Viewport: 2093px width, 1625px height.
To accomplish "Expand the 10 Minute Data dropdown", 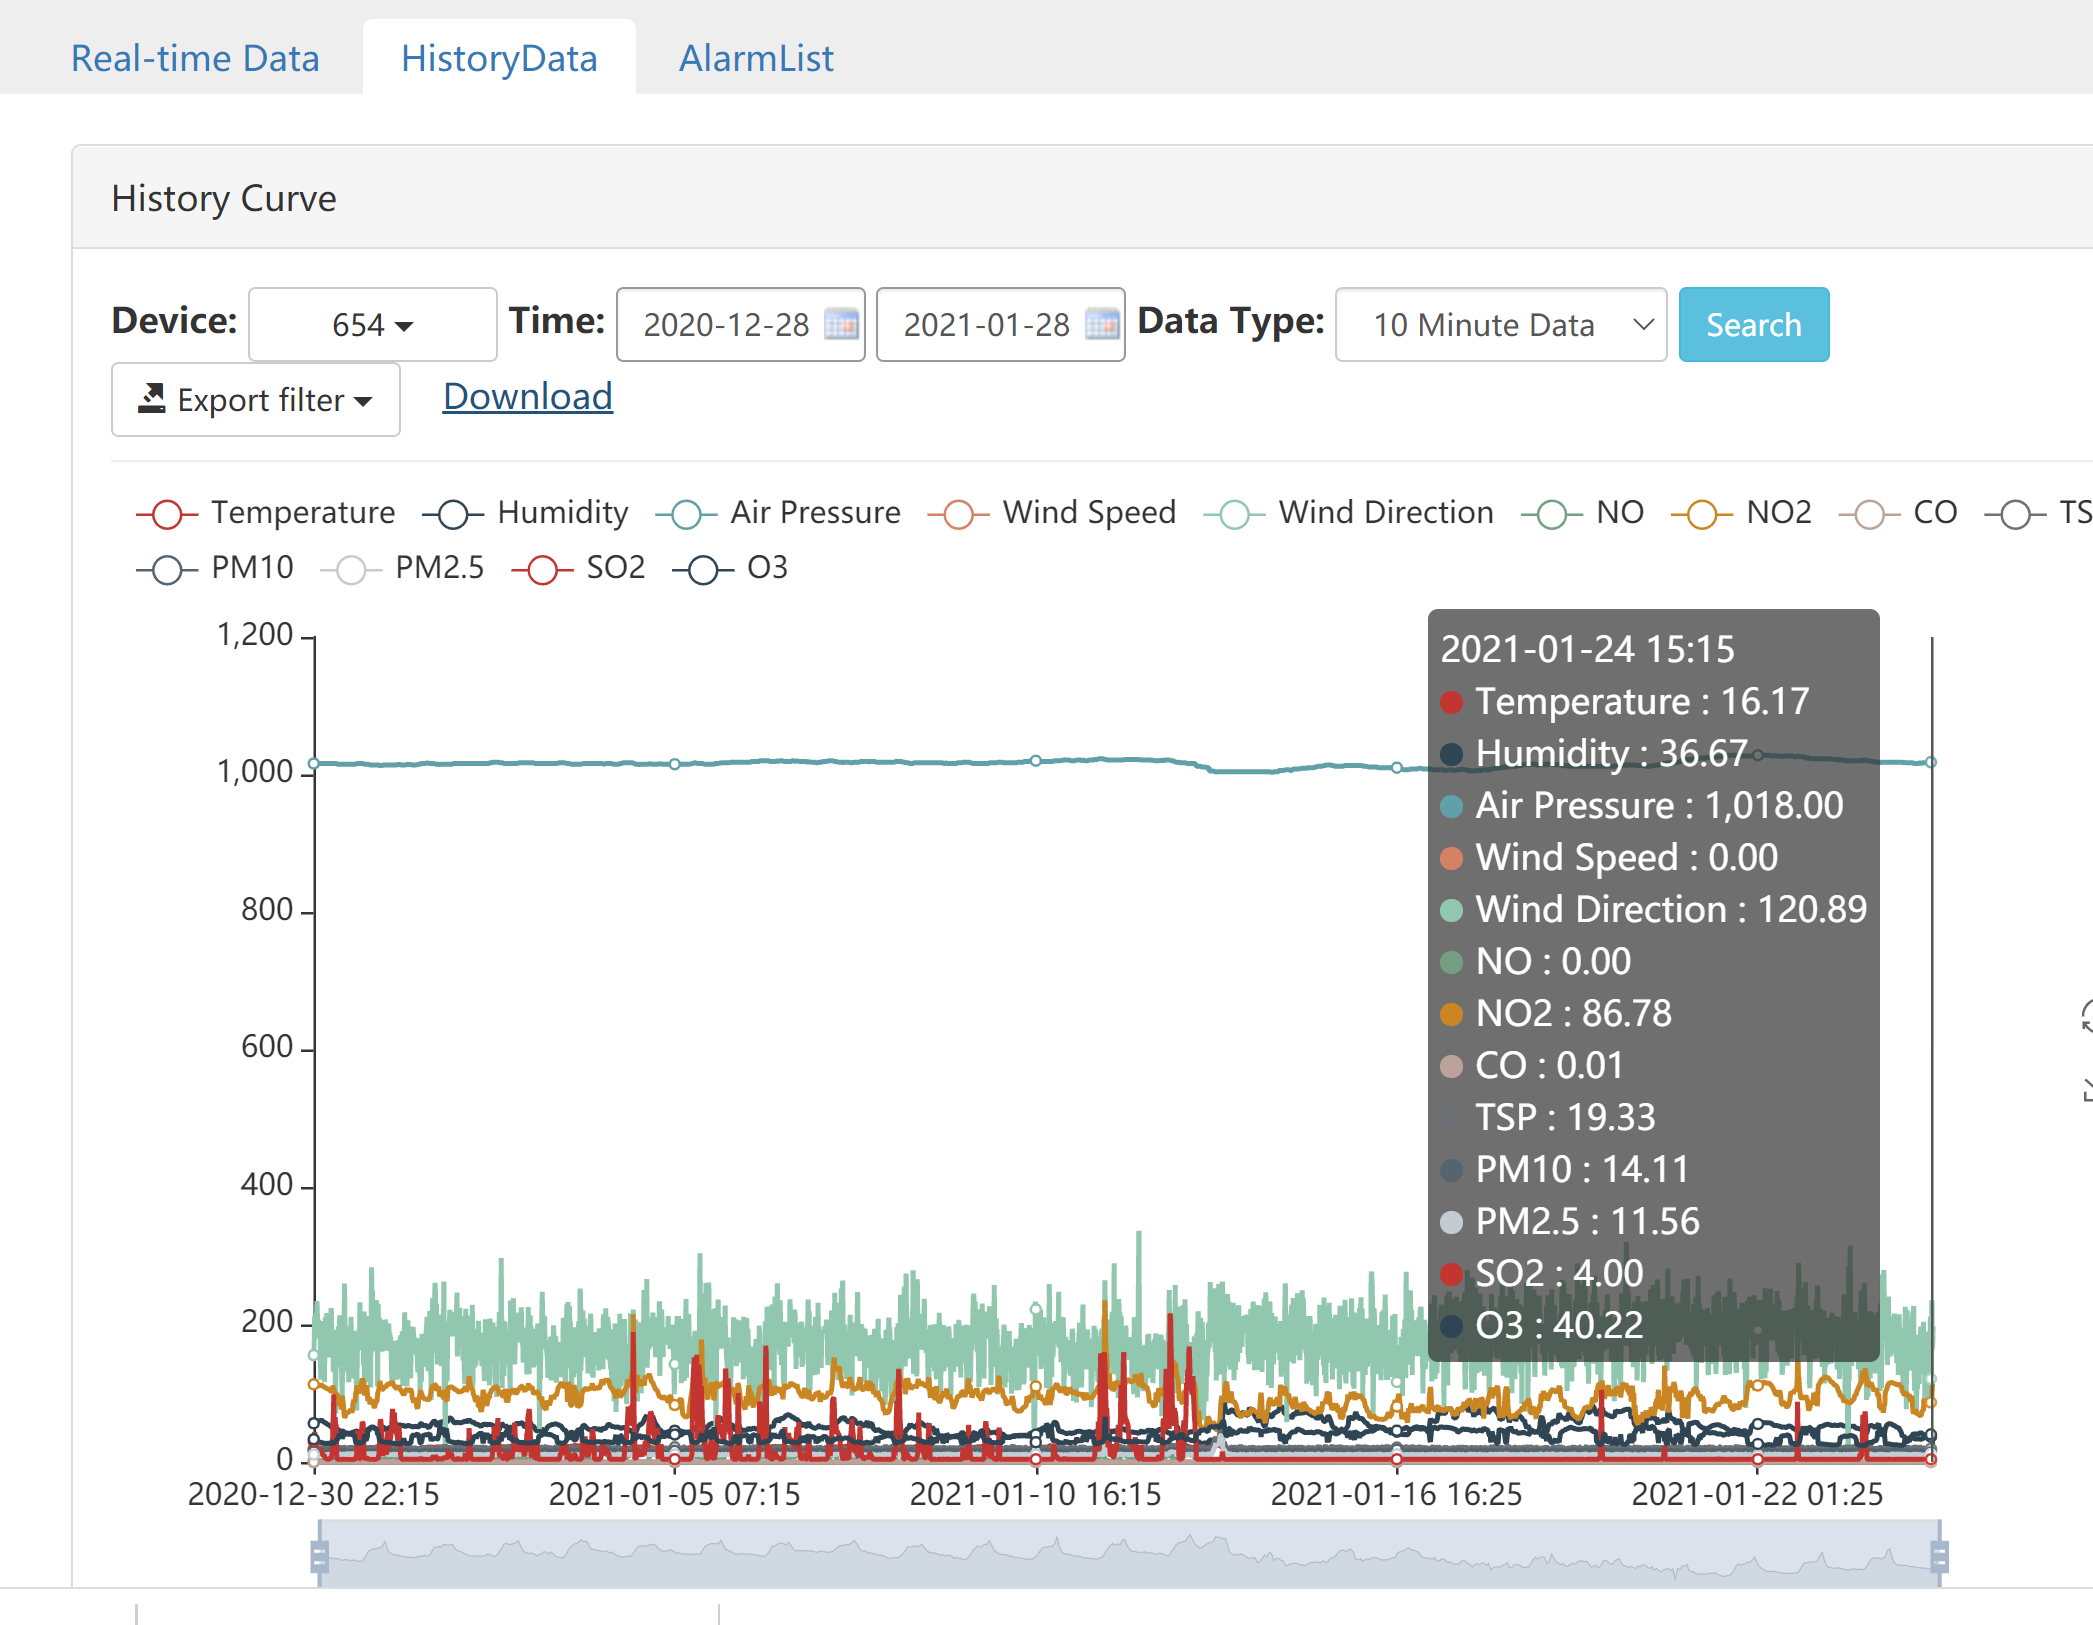I will click(x=1500, y=325).
